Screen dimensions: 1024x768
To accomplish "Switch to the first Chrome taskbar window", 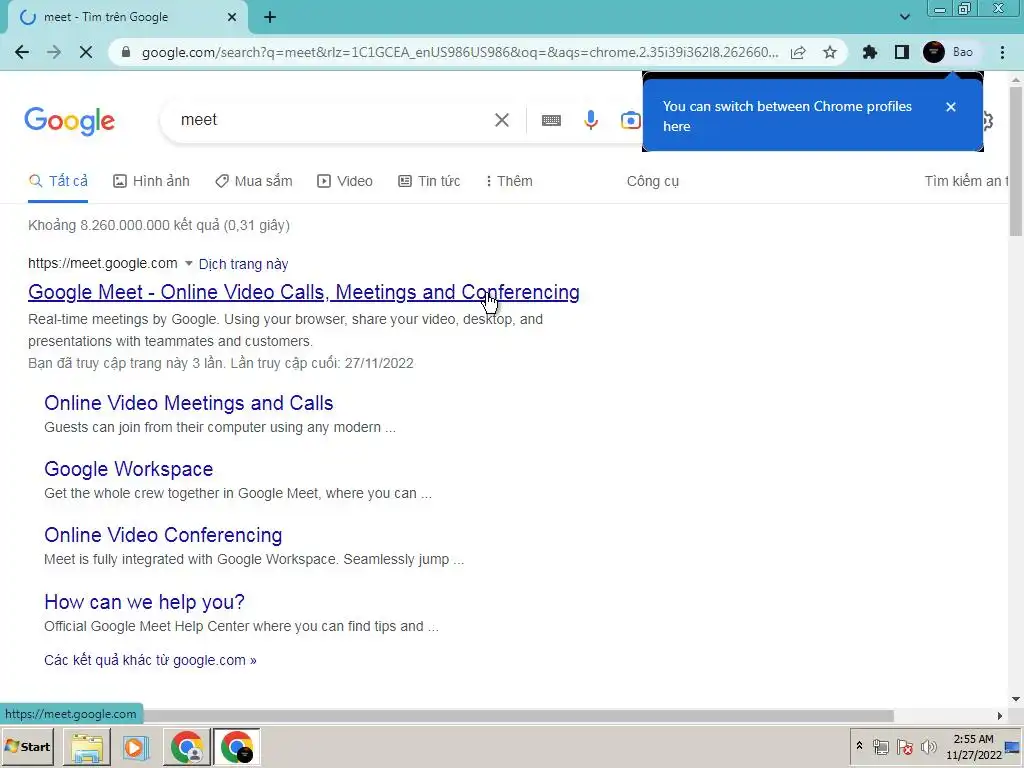I will (187, 747).
